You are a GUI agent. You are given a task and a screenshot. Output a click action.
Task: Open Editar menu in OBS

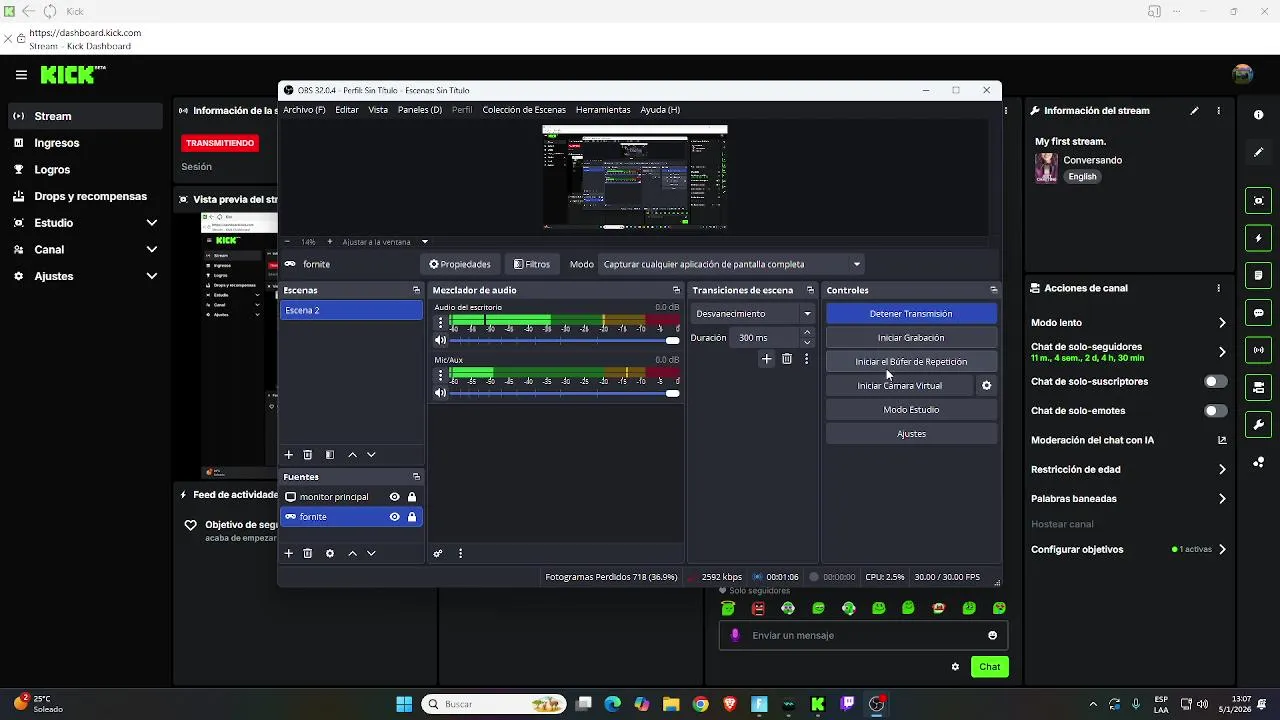pos(347,110)
